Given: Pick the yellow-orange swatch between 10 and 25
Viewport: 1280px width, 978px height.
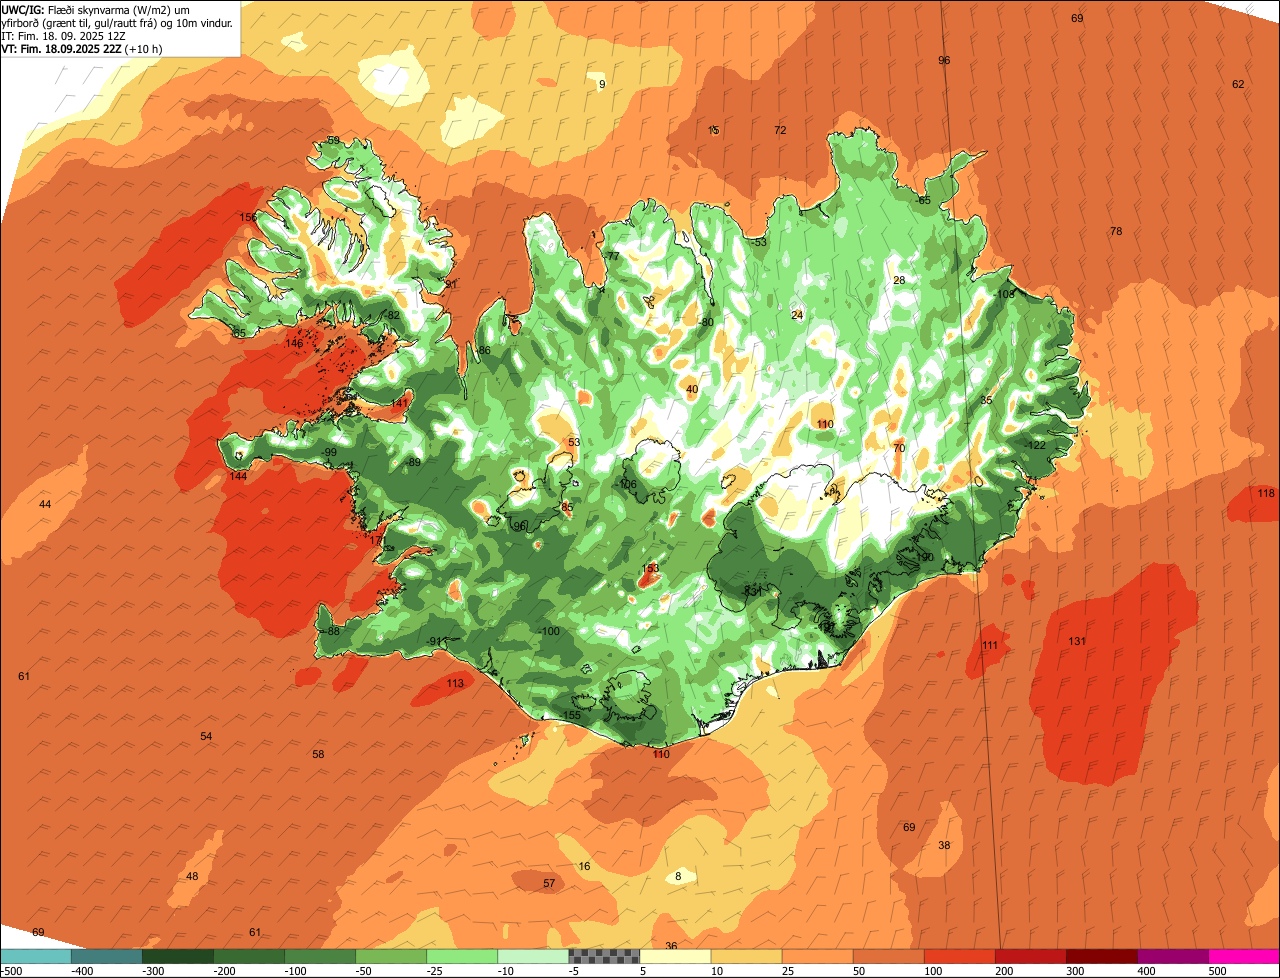Looking at the screenshot, I should 747,956.
